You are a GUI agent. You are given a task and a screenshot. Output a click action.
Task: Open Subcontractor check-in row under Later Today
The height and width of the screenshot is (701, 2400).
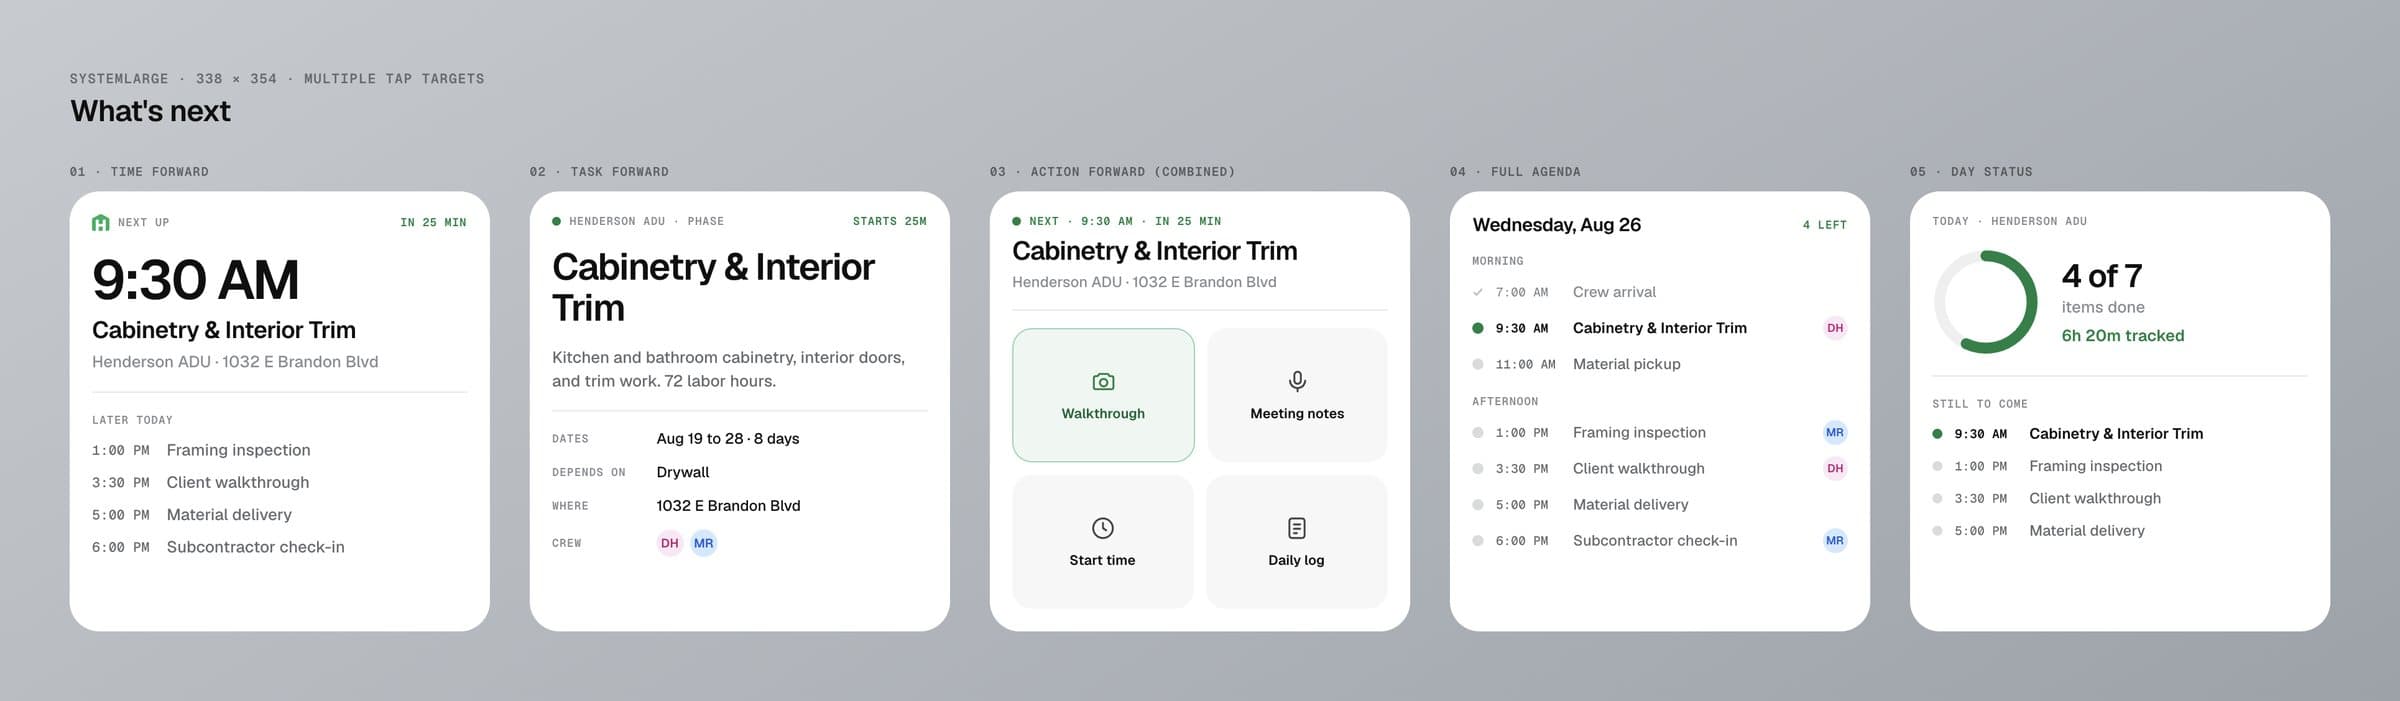279,547
